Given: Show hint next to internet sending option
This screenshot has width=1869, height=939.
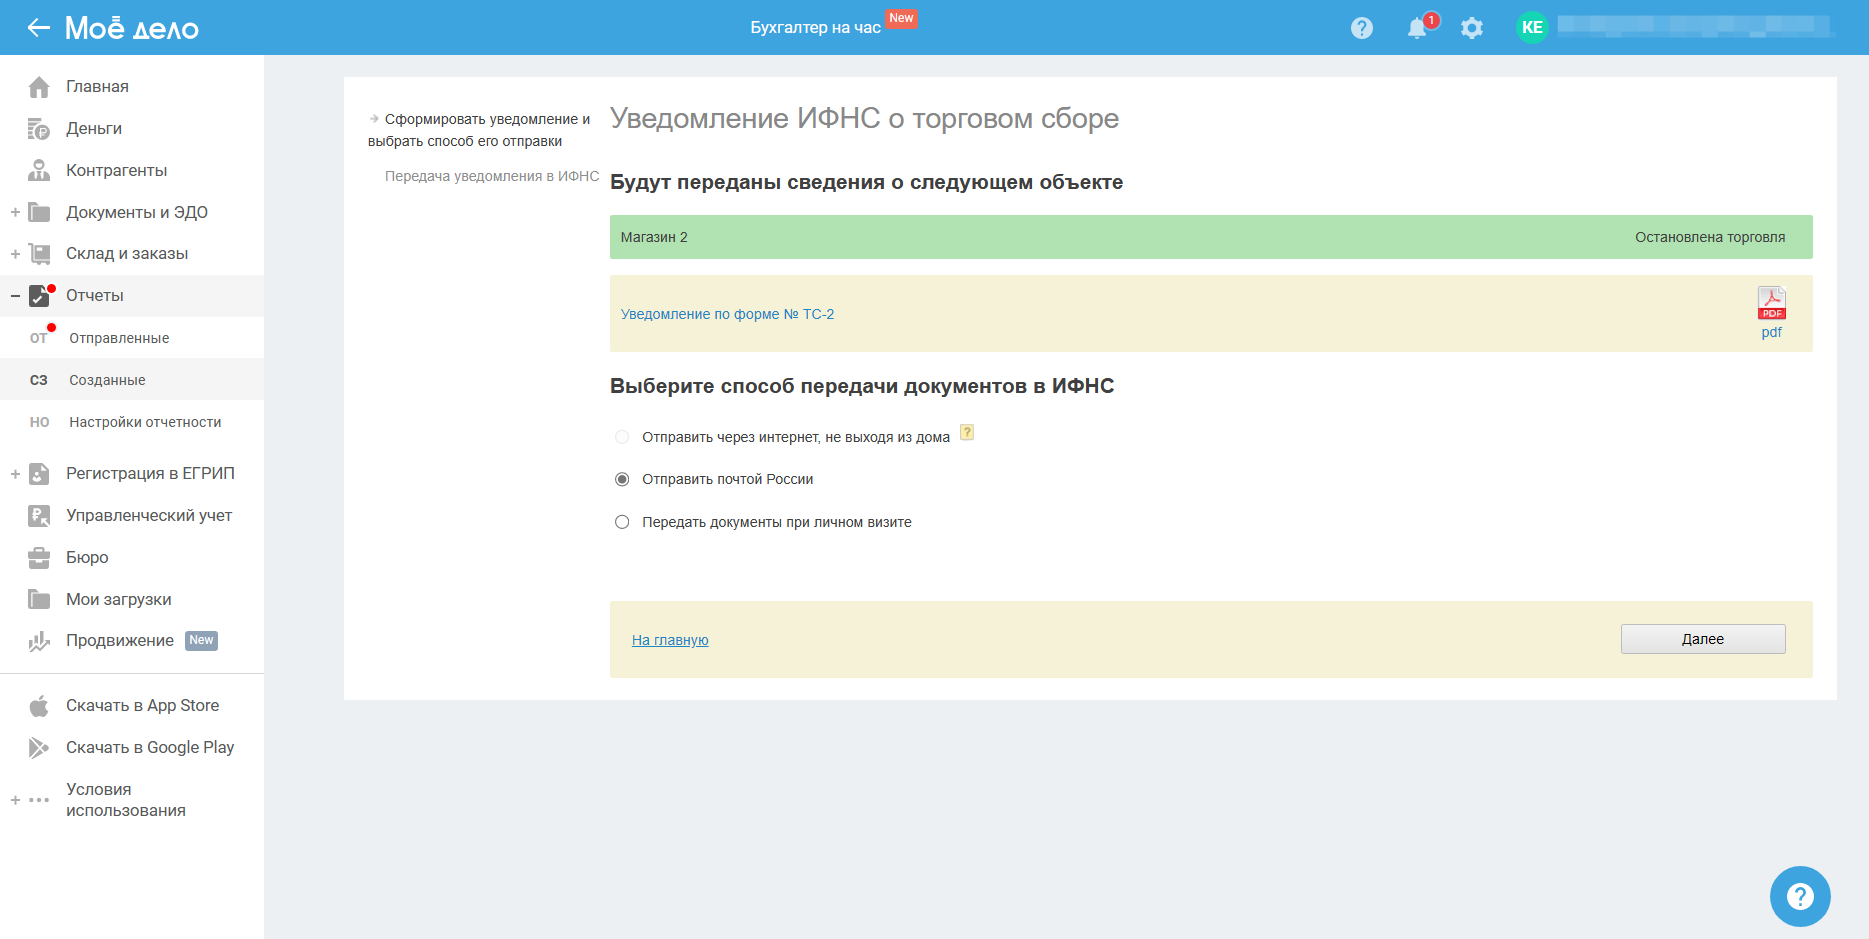Looking at the screenshot, I should point(967,433).
